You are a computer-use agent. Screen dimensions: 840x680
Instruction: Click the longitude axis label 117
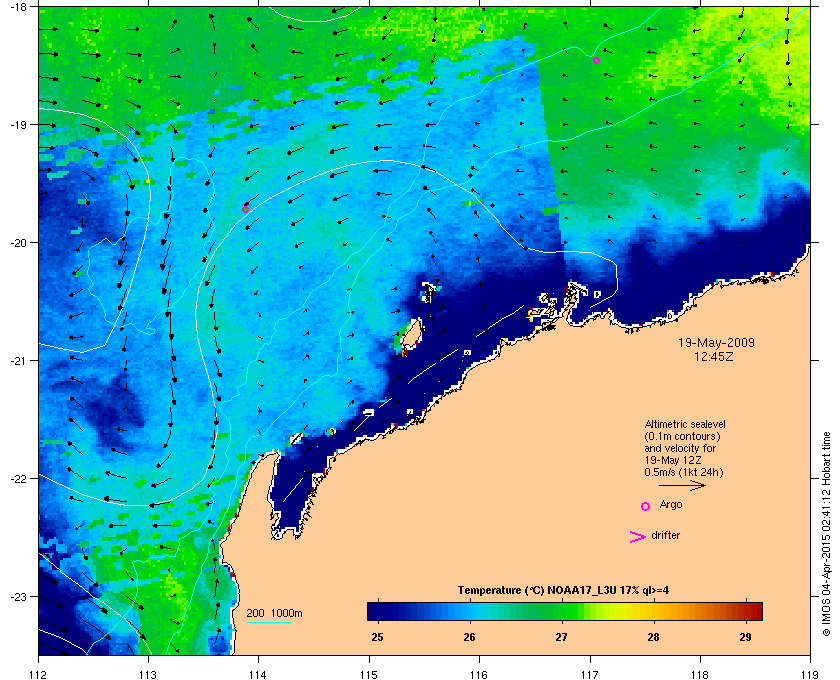tap(590, 674)
